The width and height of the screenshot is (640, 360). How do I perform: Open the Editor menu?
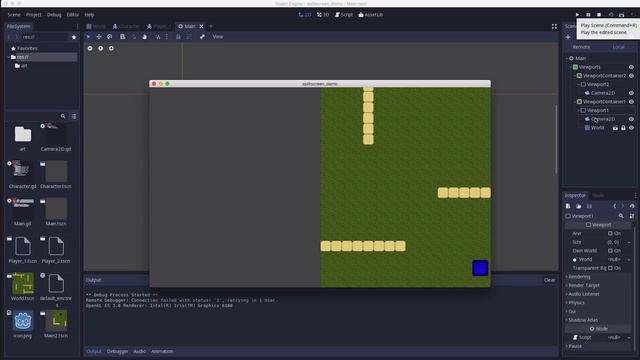pos(73,15)
